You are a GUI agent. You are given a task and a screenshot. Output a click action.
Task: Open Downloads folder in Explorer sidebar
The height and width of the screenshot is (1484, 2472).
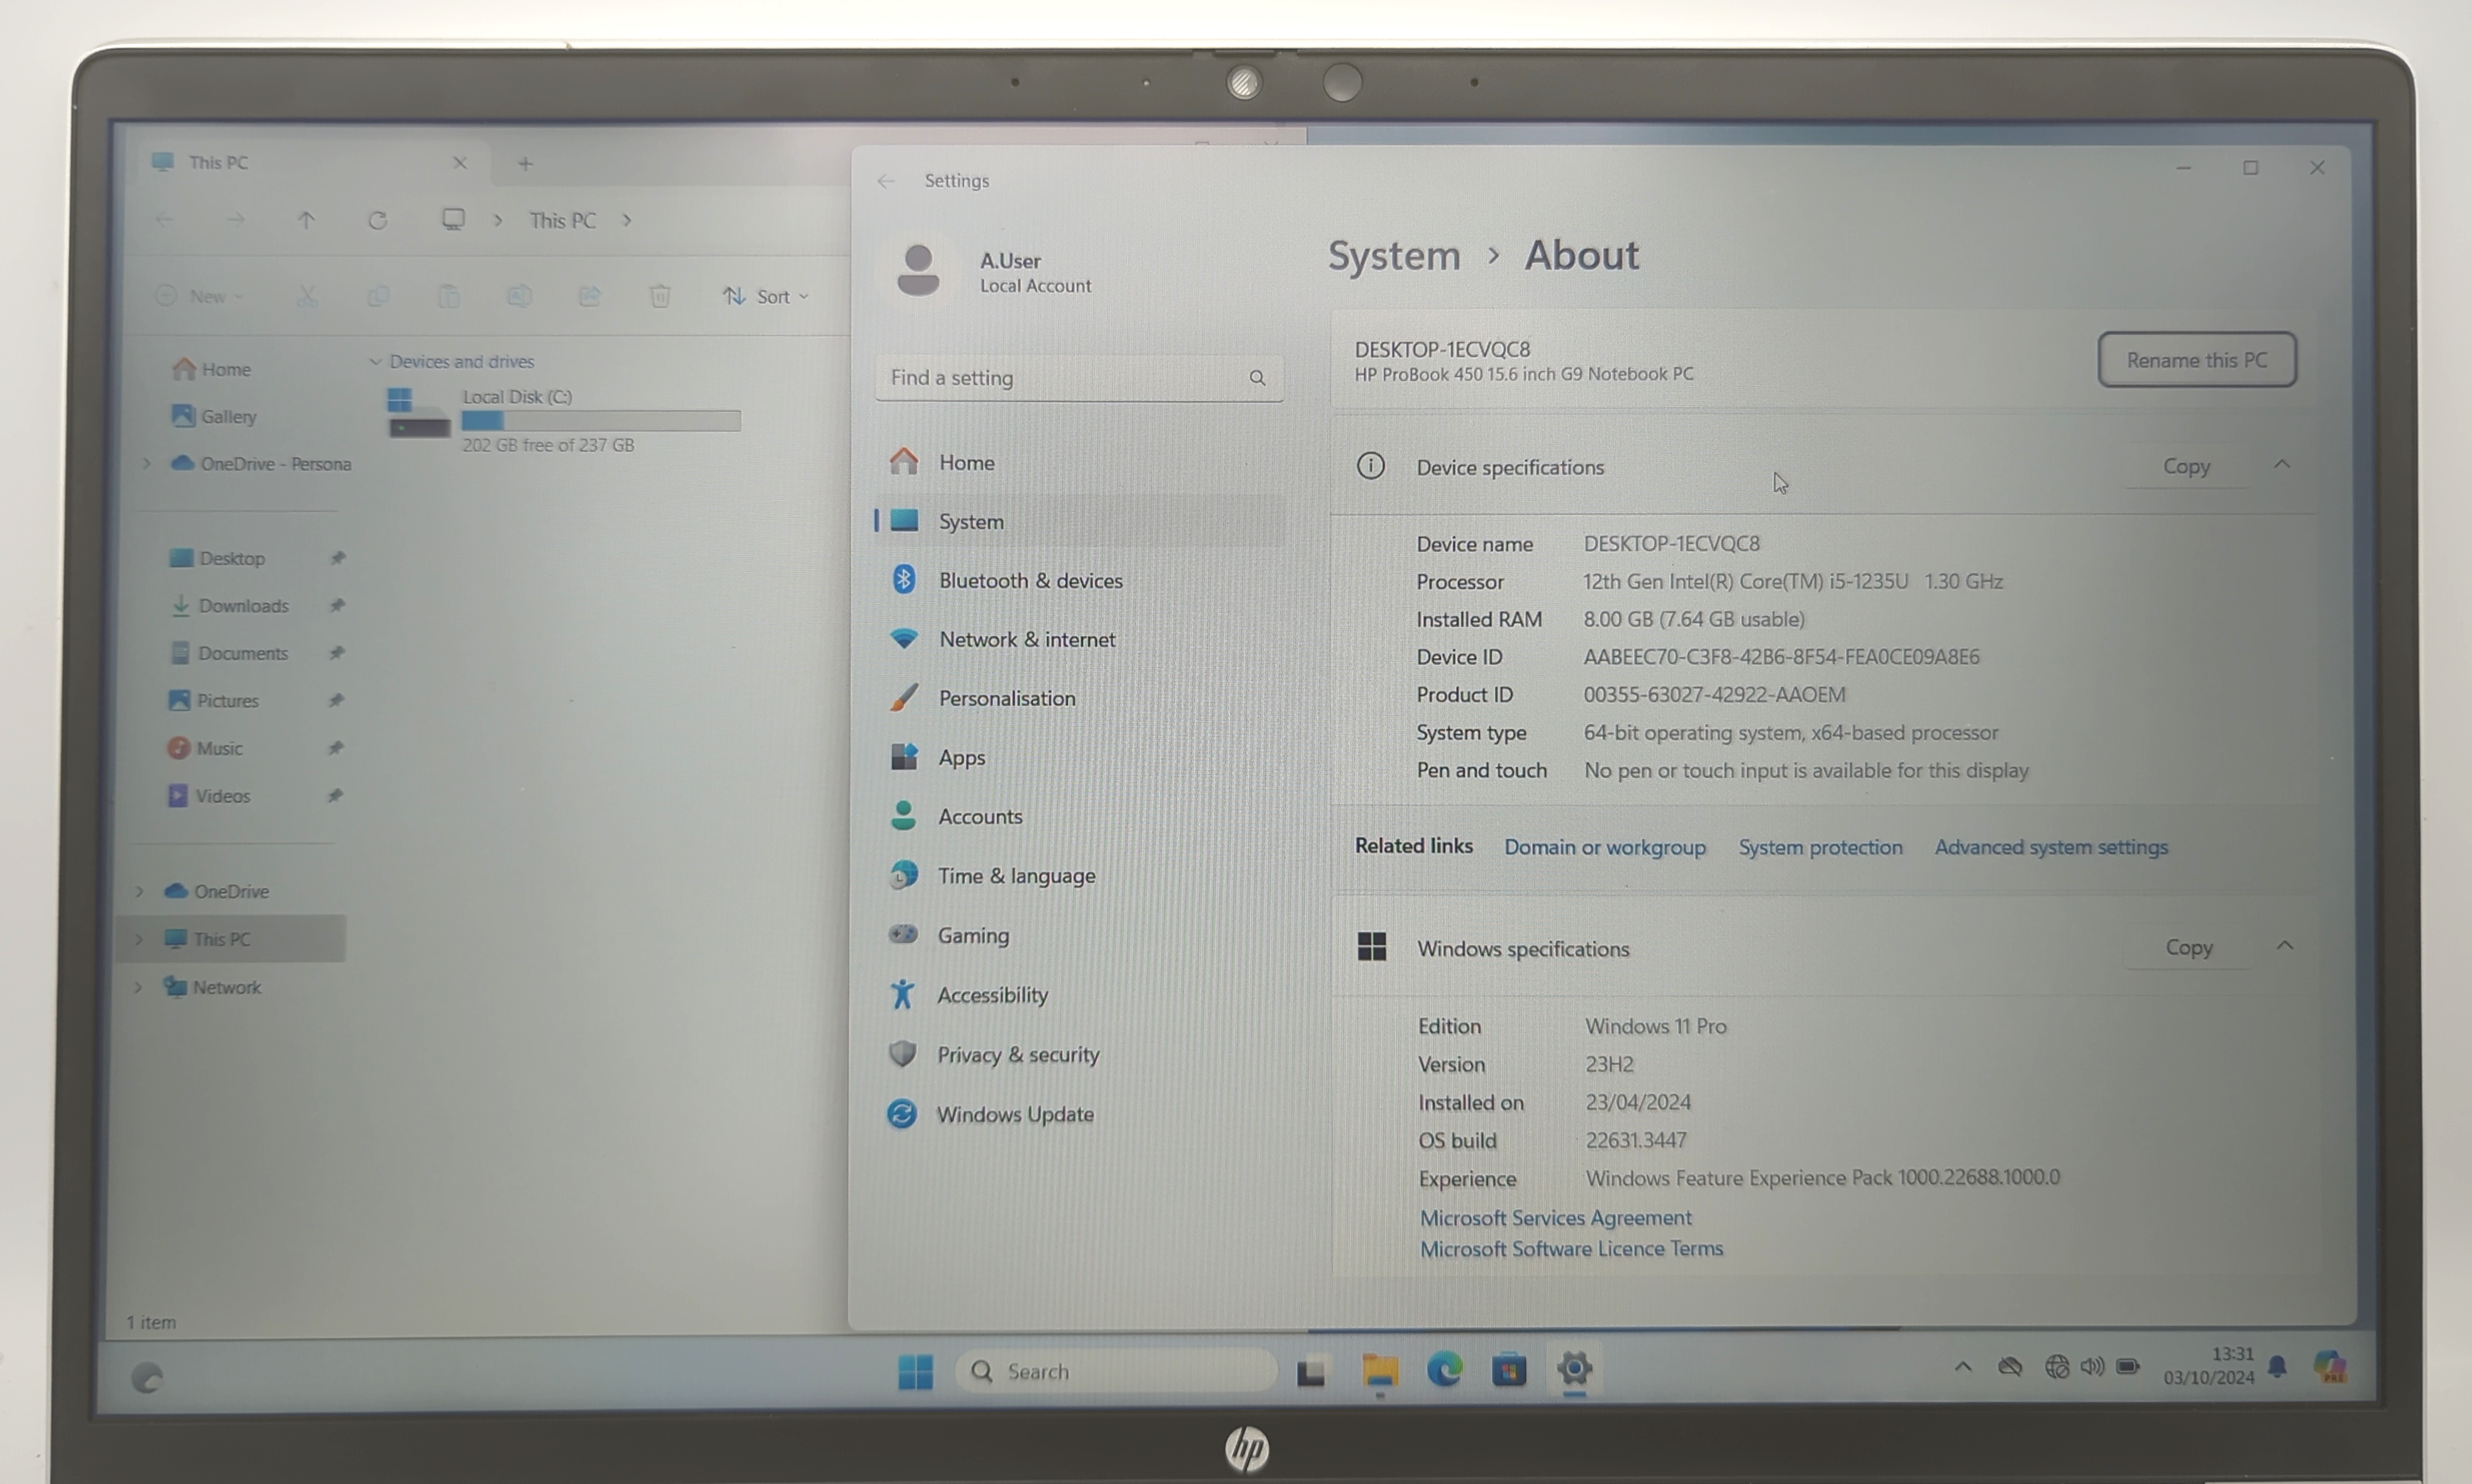(229, 605)
